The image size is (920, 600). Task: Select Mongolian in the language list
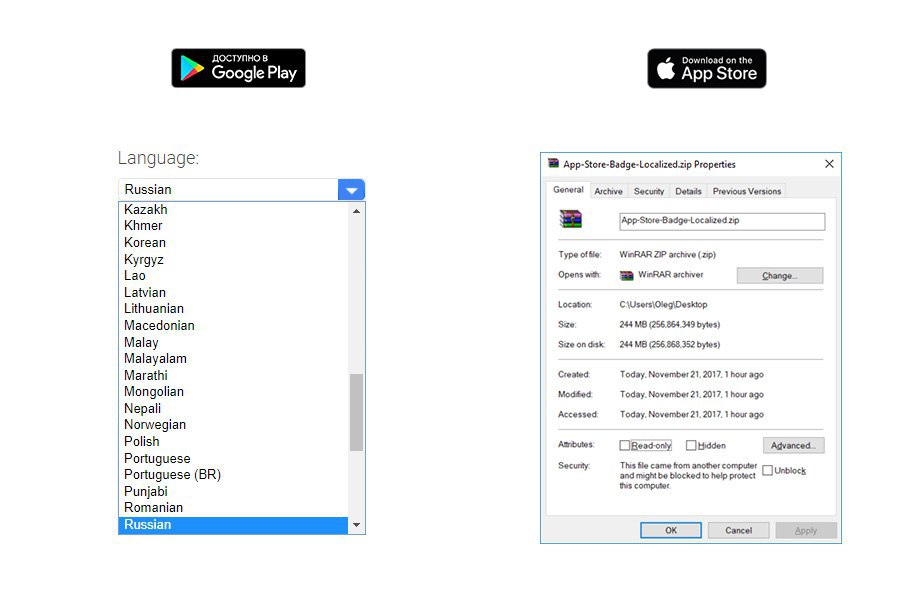[233, 391]
